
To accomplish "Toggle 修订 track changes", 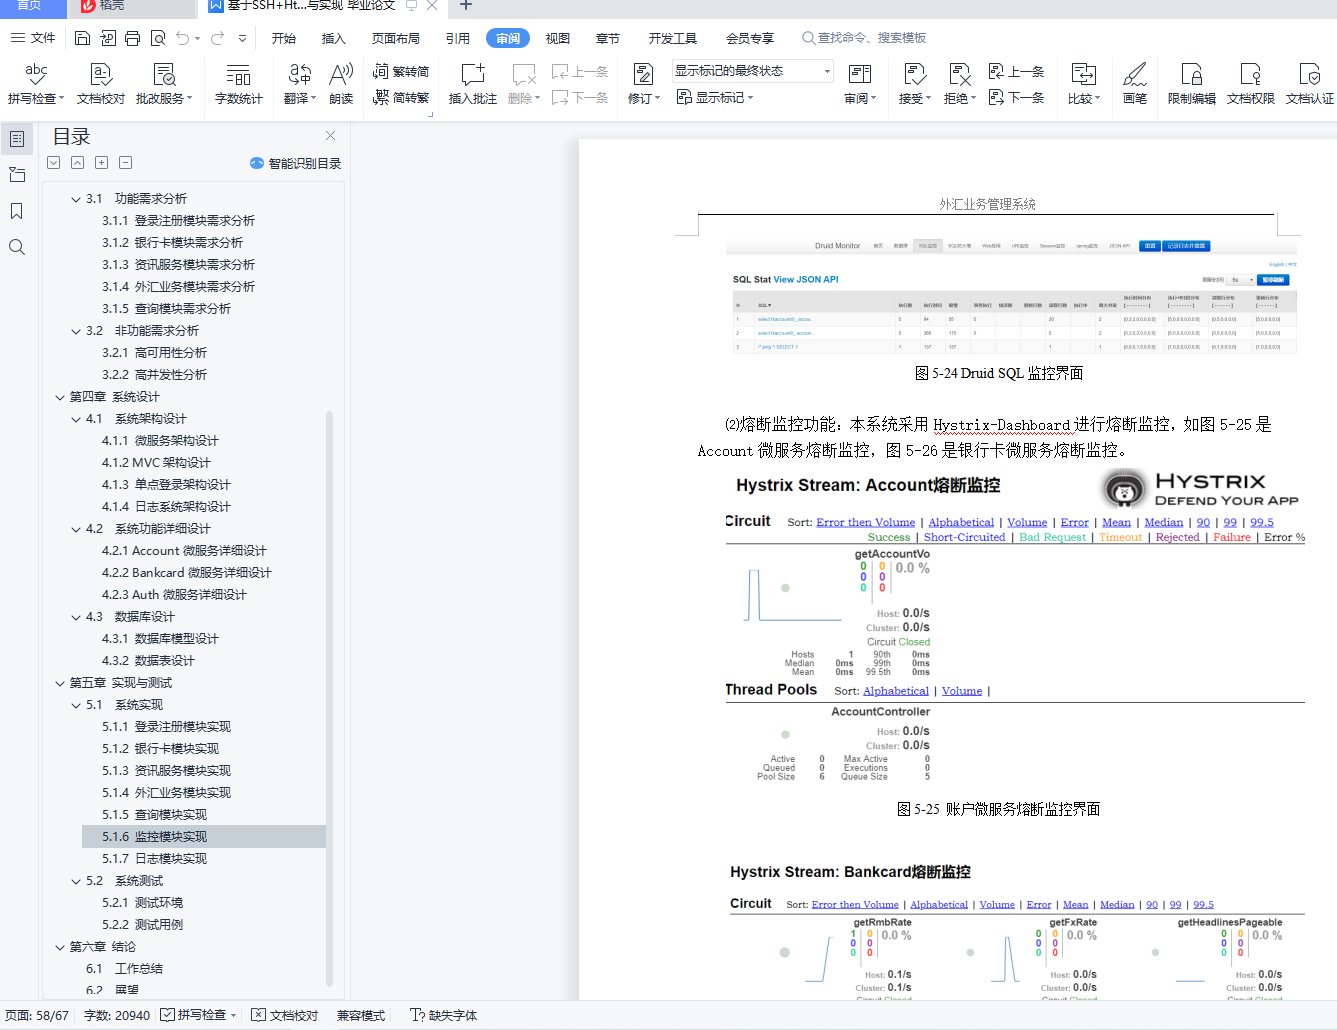I will coord(643,84).
